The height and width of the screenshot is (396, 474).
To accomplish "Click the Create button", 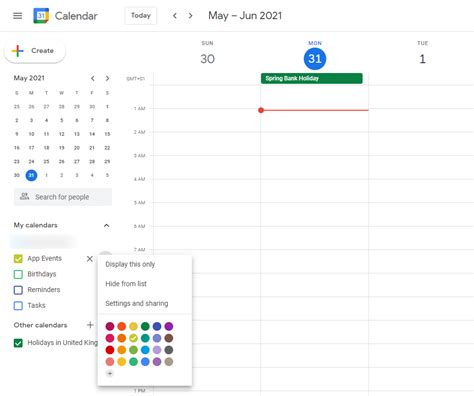I will point(35,51).
